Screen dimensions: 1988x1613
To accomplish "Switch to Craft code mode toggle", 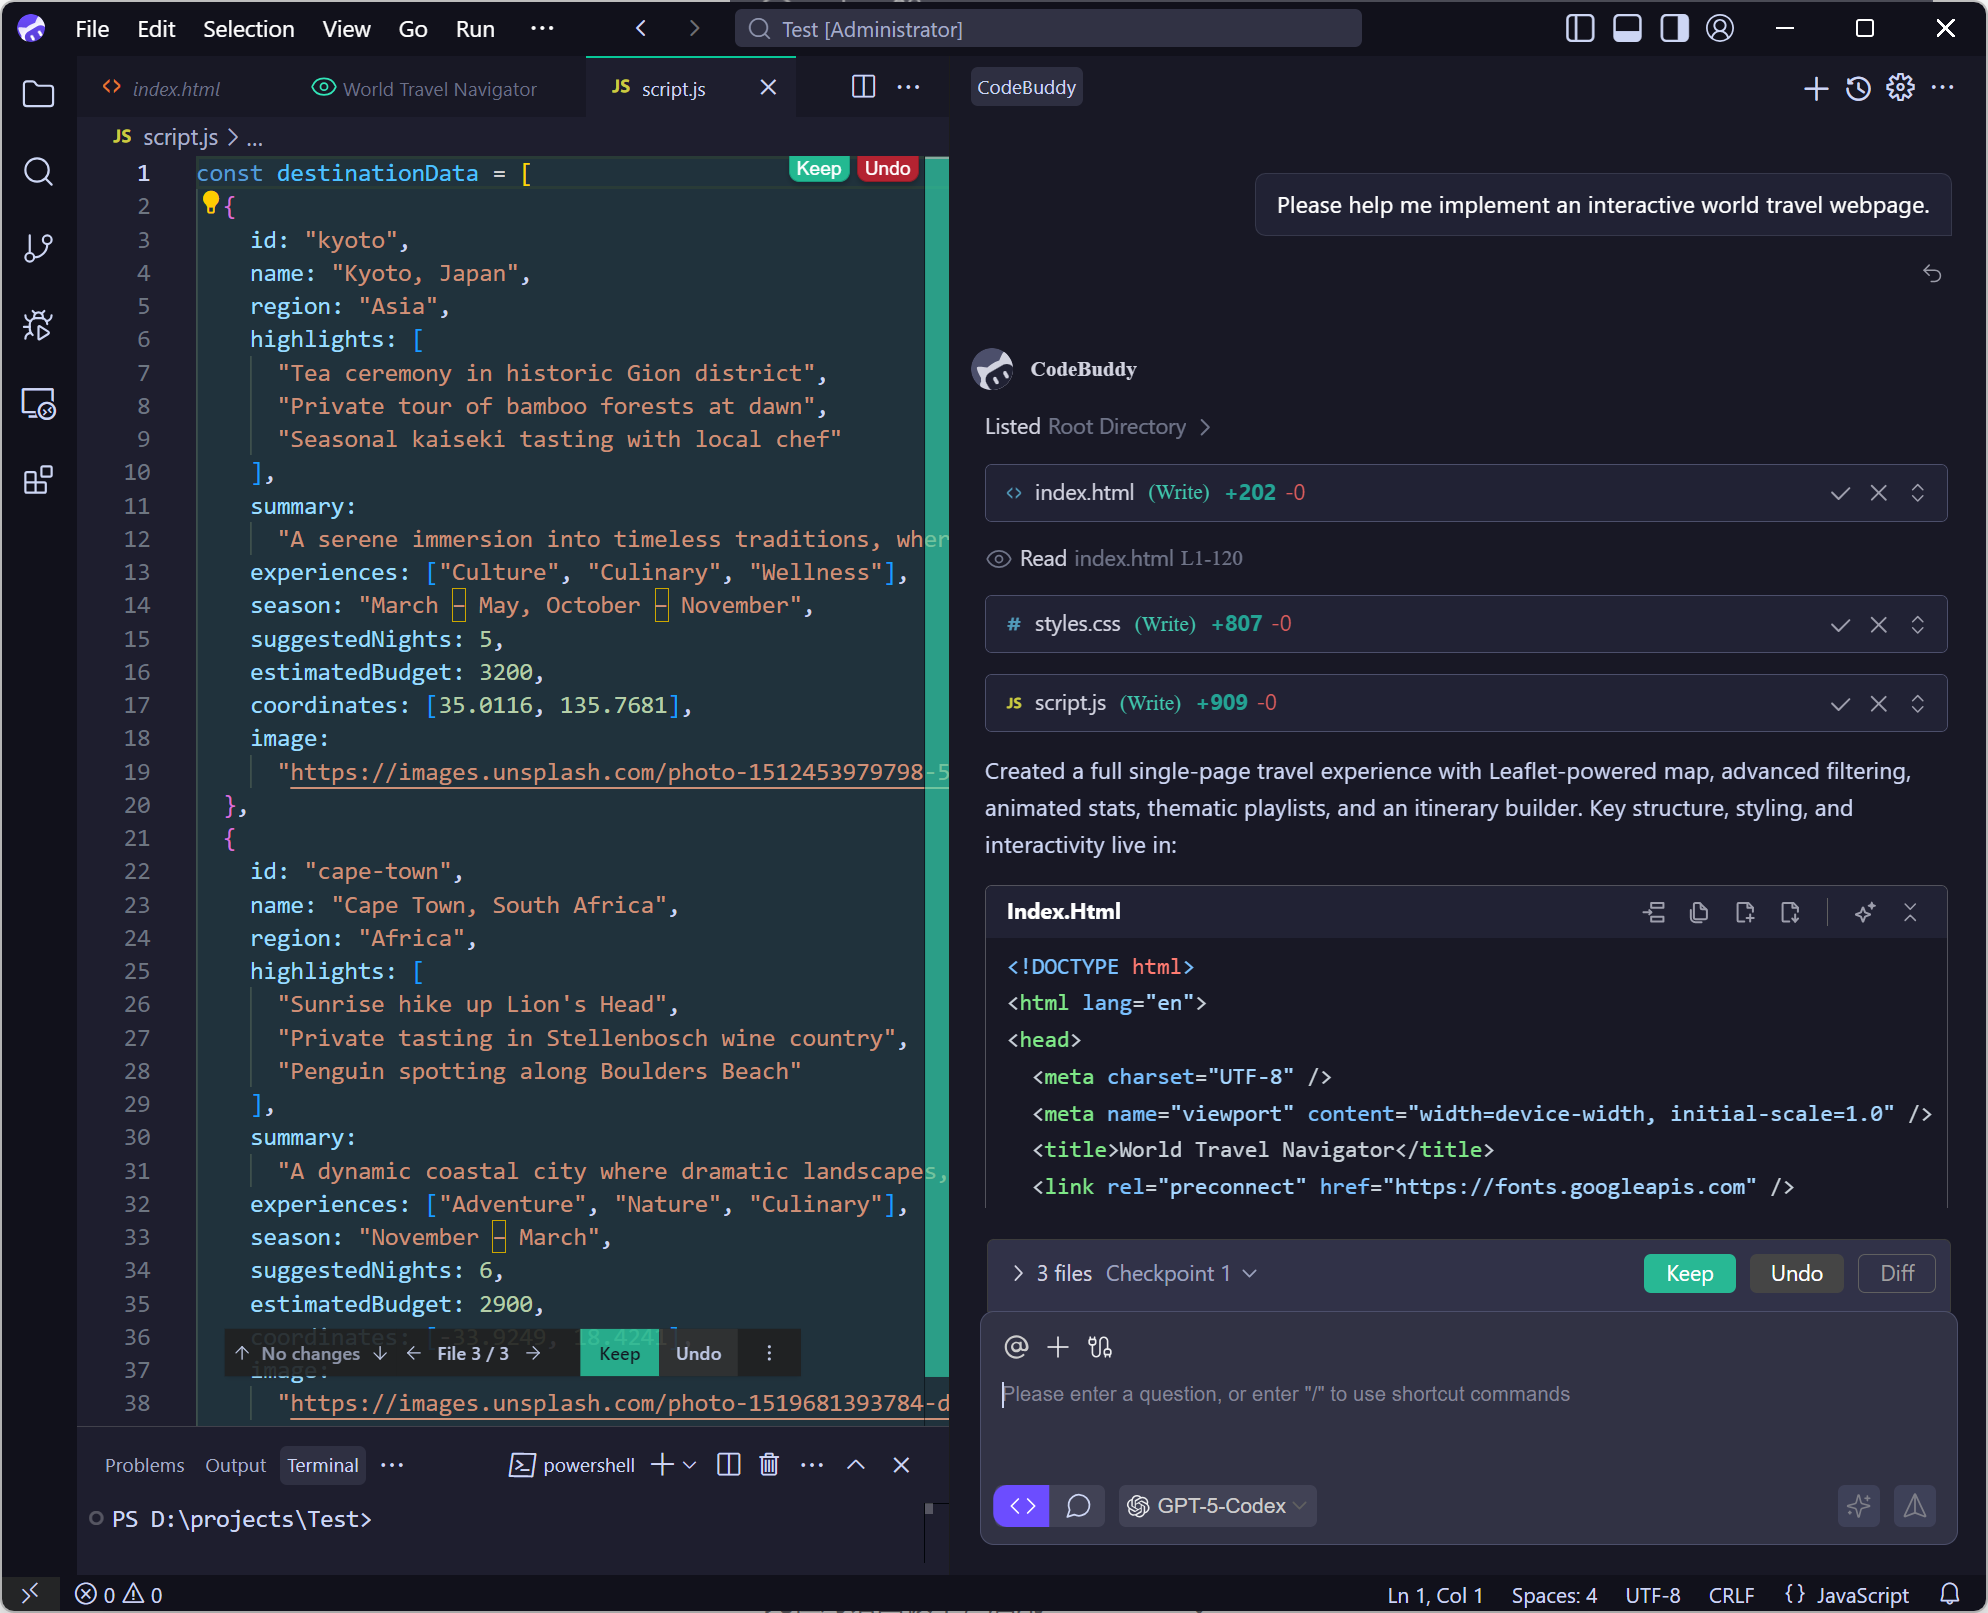I will pos(1022,1506).
